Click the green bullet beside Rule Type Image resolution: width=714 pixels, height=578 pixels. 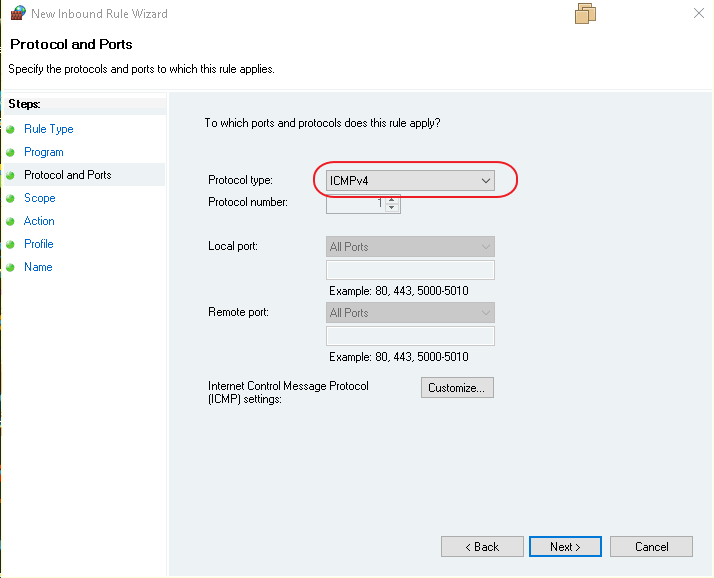pos(11,130)
